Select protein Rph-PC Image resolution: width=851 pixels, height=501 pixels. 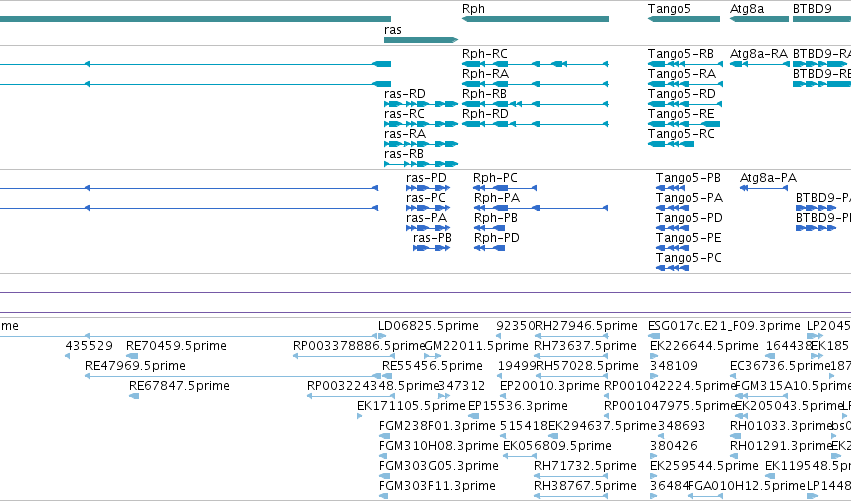[x=495, y=178]
